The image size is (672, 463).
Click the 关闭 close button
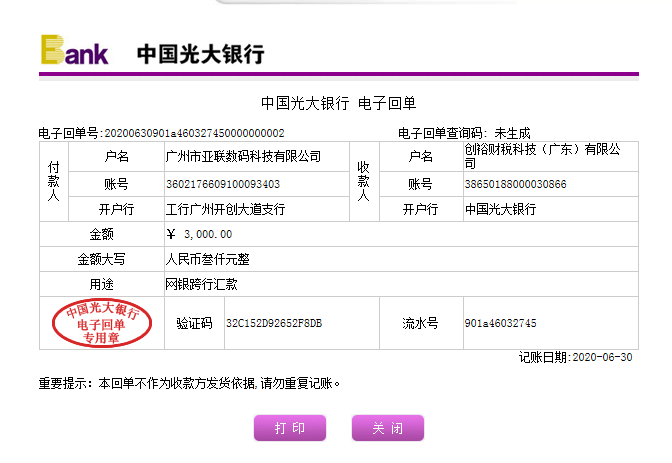tap(388, 428)
